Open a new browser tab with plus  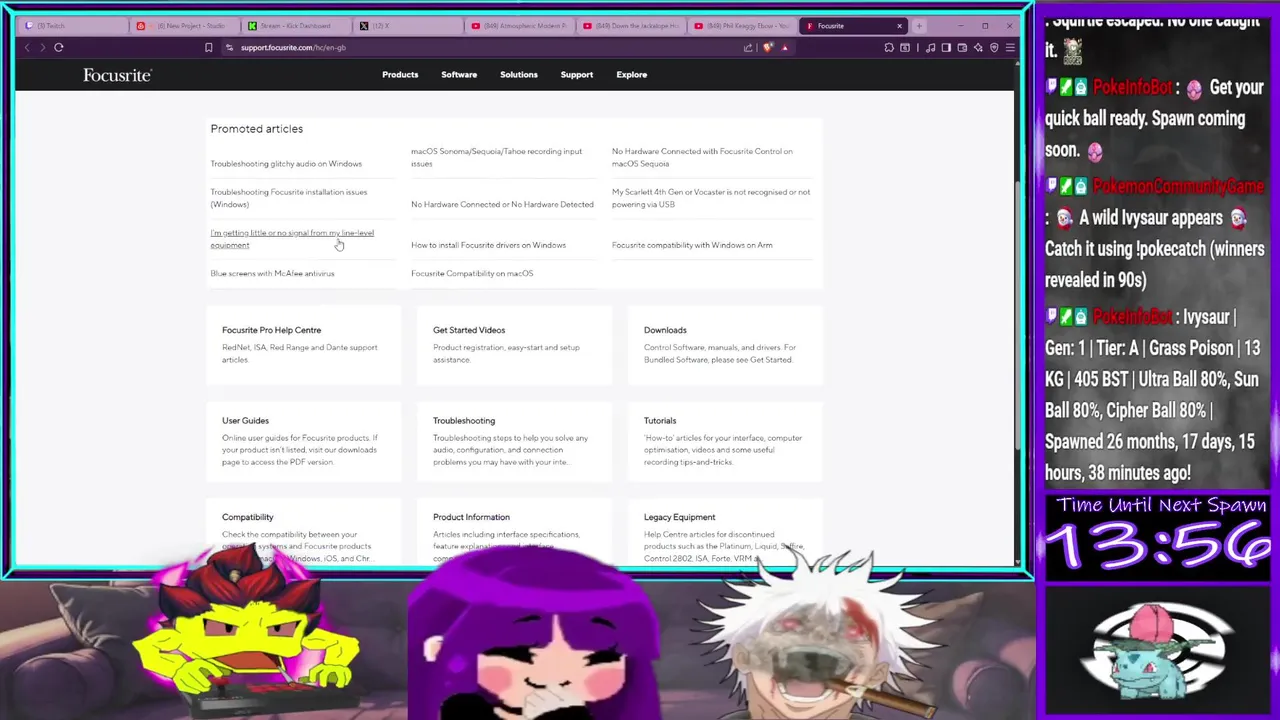[919, 26]
